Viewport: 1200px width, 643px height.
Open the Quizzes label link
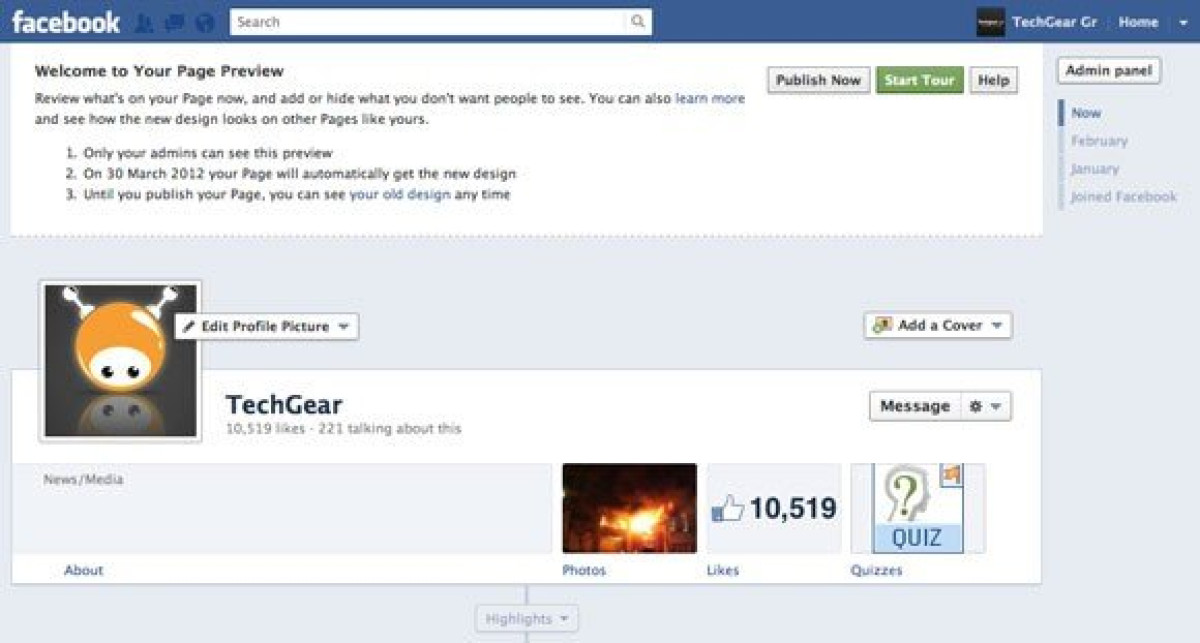pos(876,570)
